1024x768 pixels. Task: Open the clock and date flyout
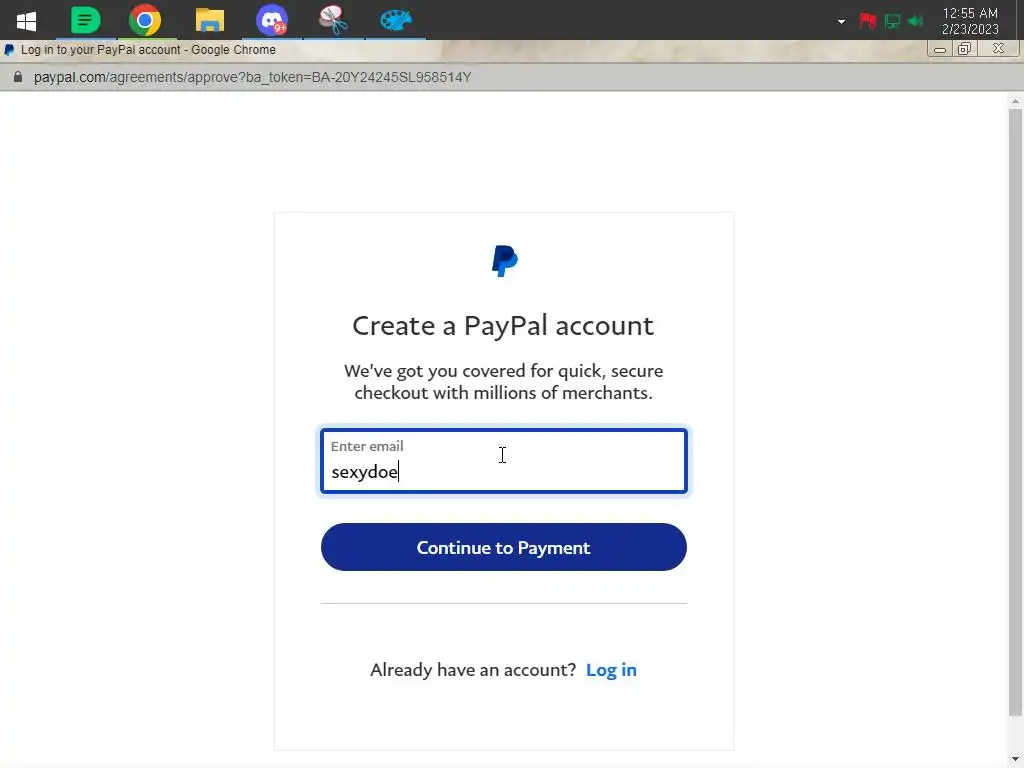coord(970,21)
